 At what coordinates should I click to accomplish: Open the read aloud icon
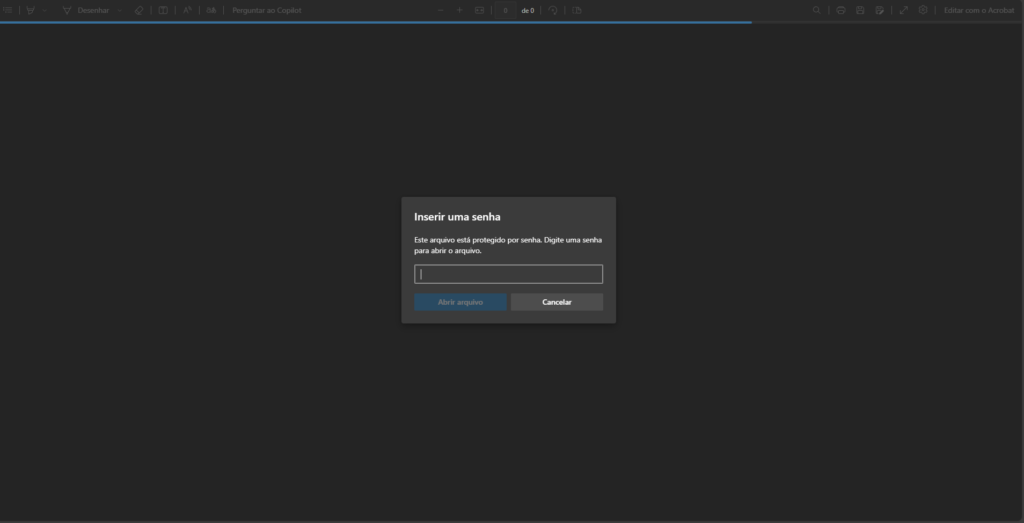[187, 10]
